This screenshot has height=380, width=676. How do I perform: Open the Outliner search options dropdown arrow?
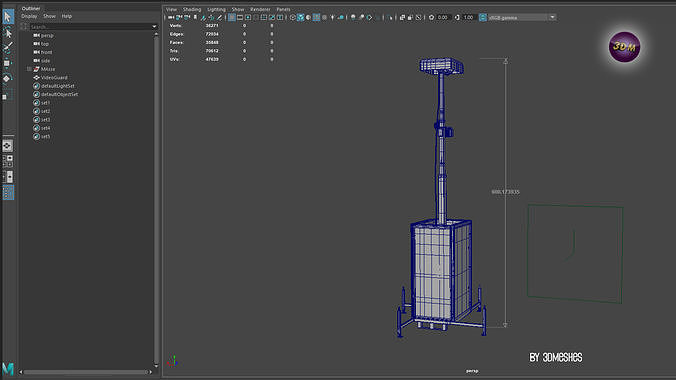154,26
